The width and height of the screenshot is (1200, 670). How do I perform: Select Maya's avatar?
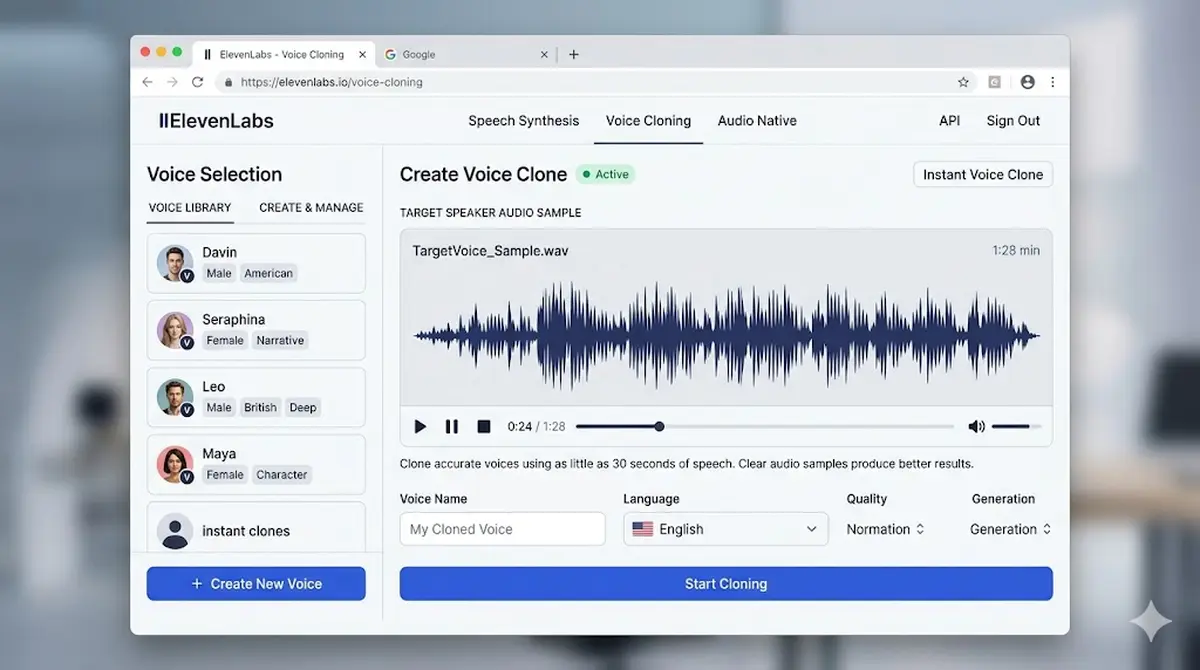(175, 464)
